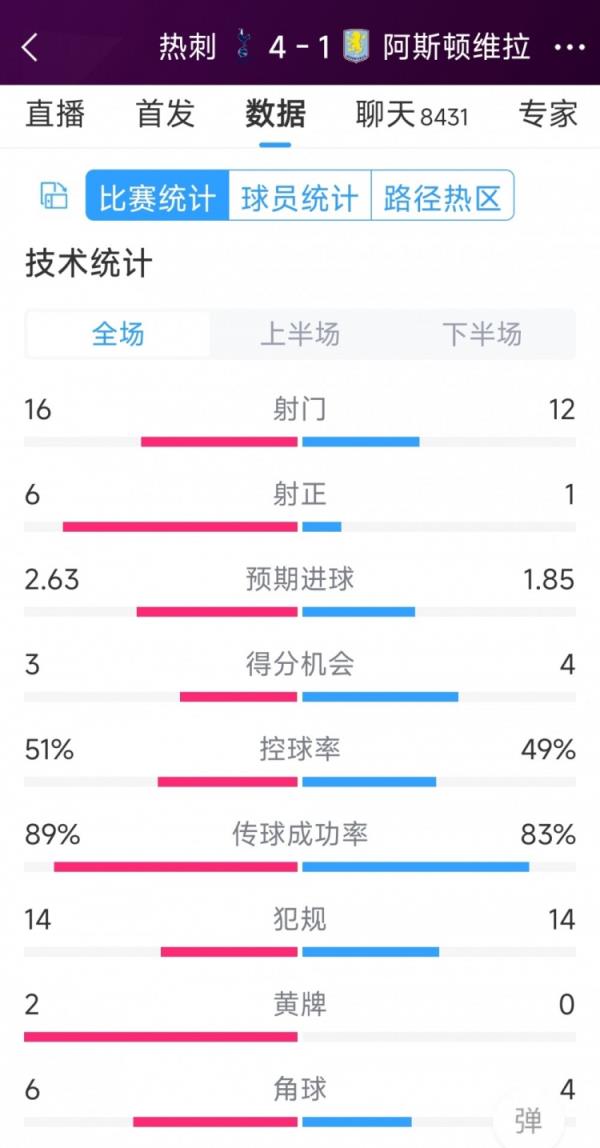Open more options via the ellipsis

[x=571, y=47]
